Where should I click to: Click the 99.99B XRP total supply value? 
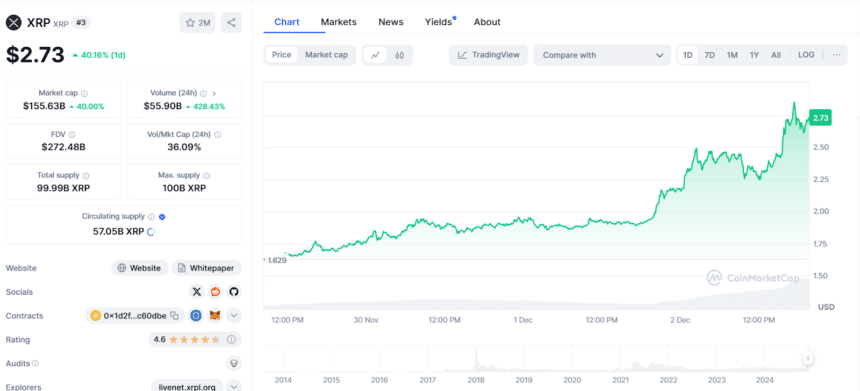[x=64, y=188]
